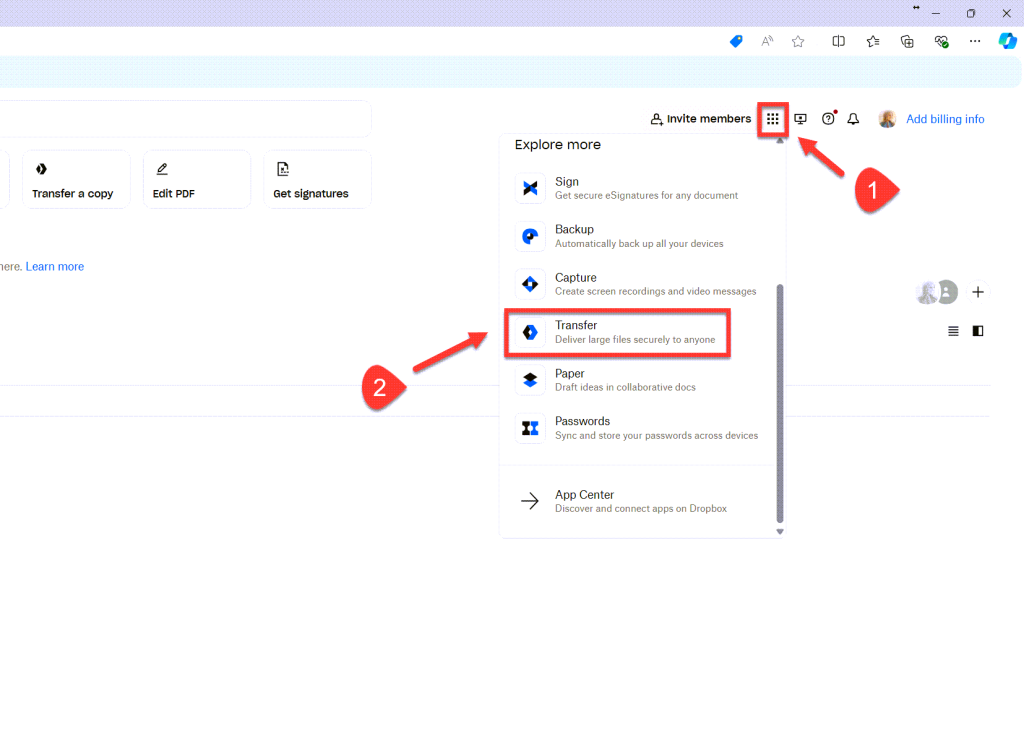Image resolution: width=1024 pixels, height=755 pixels.
Task: Click Invite members button
Action: [x=701, y=119]
